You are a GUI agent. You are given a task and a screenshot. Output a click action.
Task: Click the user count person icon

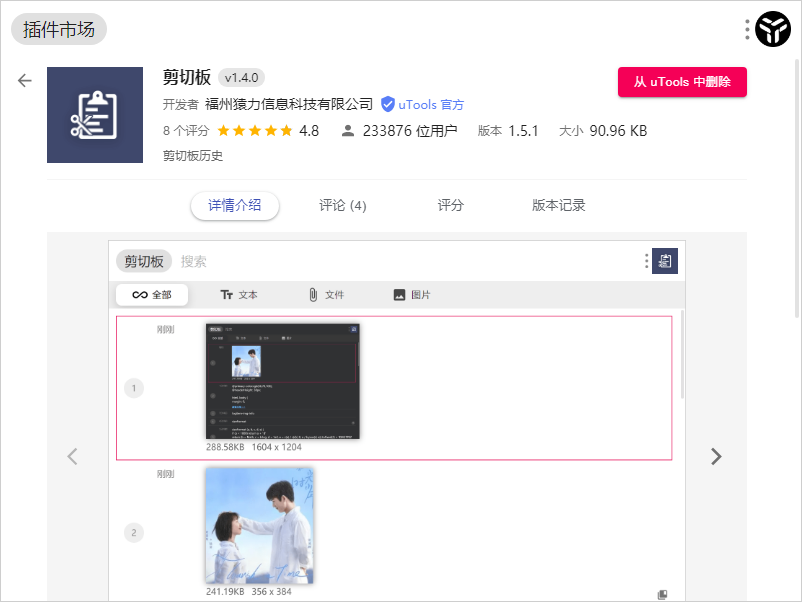348,131
